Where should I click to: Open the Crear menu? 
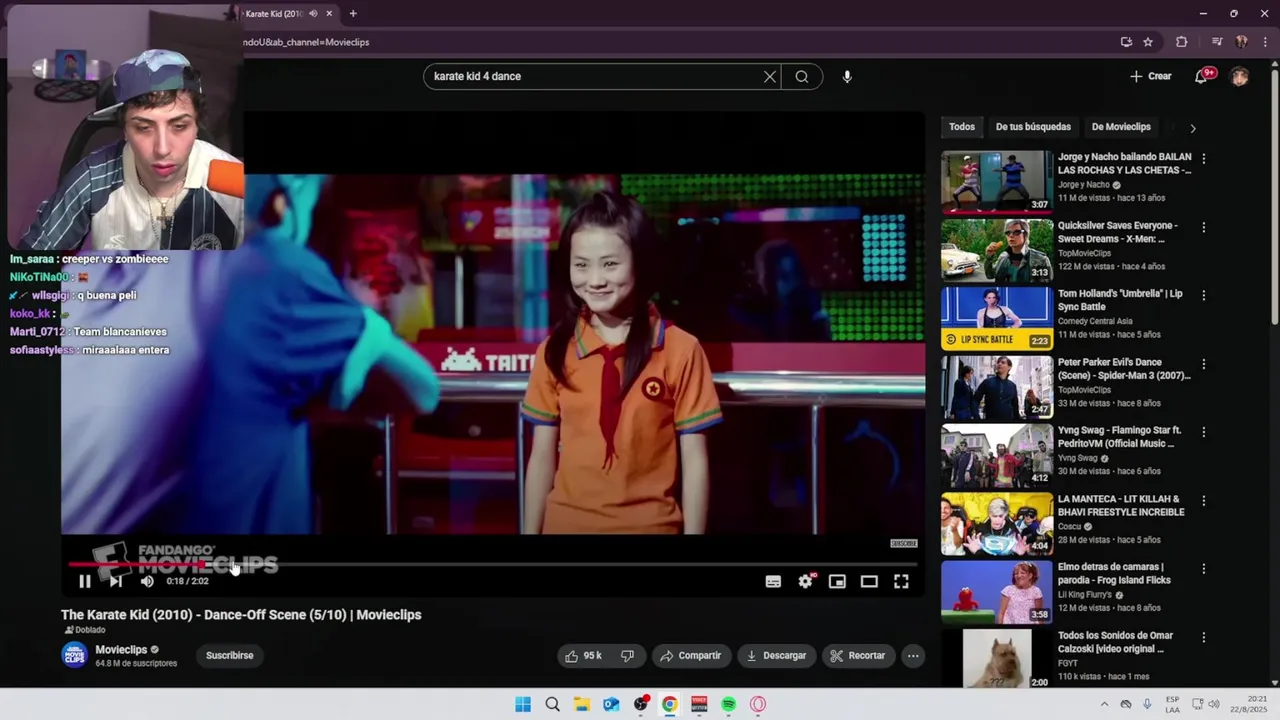pyautogui.click(x=1151, y=76)
